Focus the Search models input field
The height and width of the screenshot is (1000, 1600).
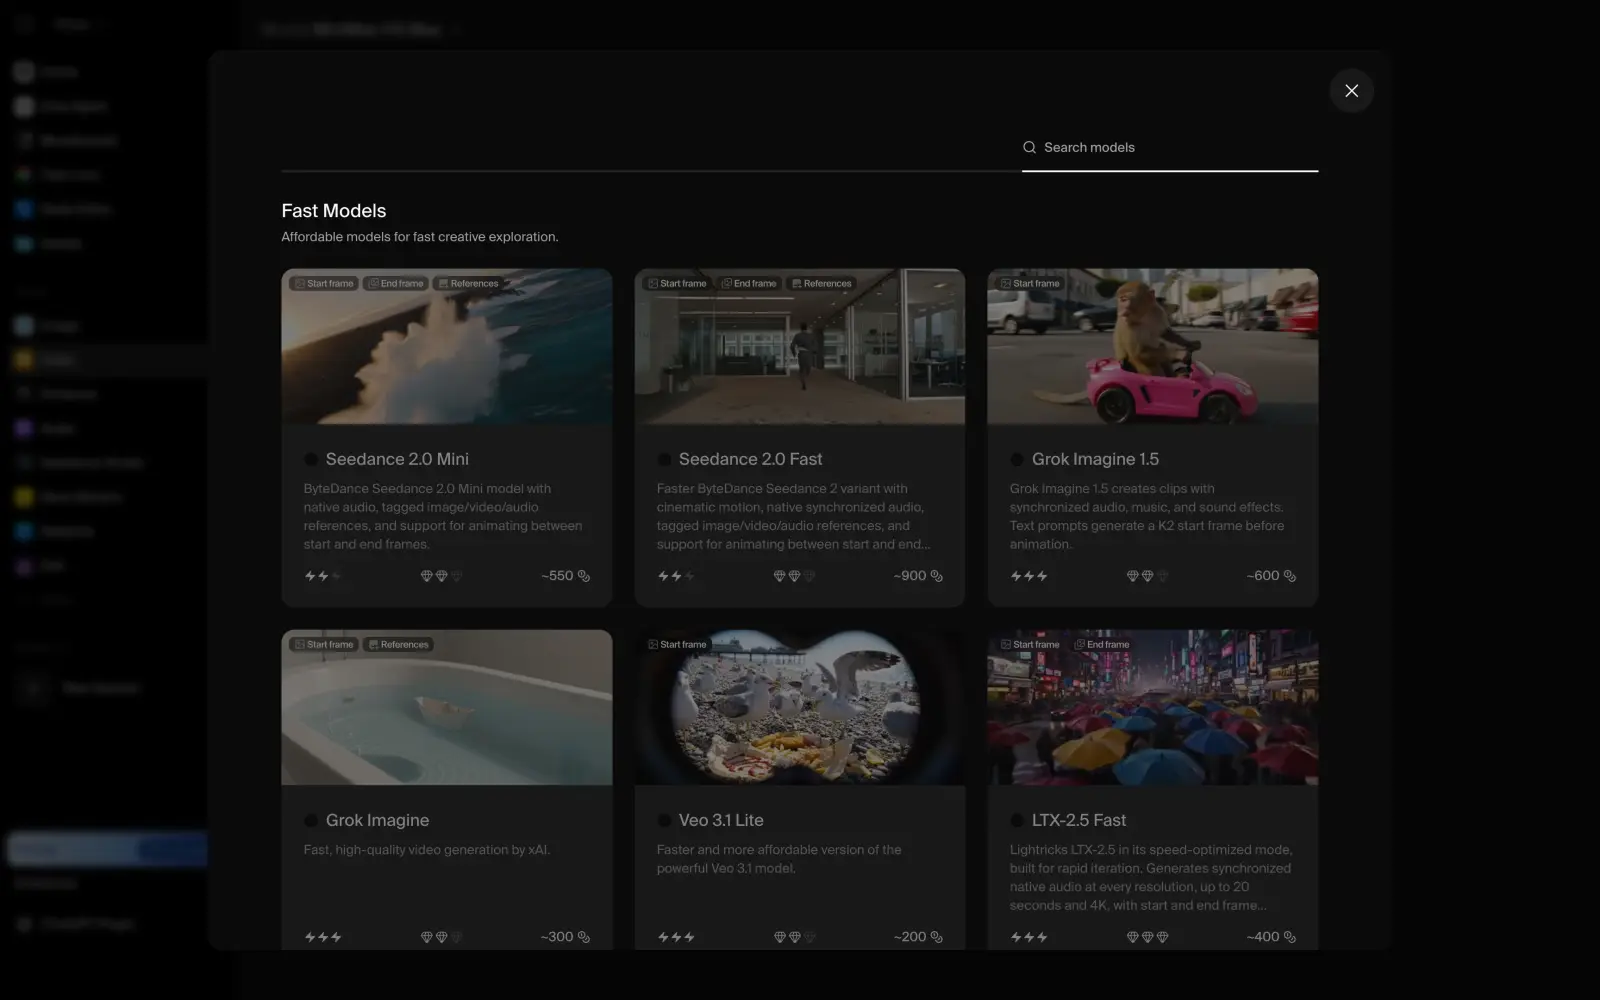point(1170,147)
